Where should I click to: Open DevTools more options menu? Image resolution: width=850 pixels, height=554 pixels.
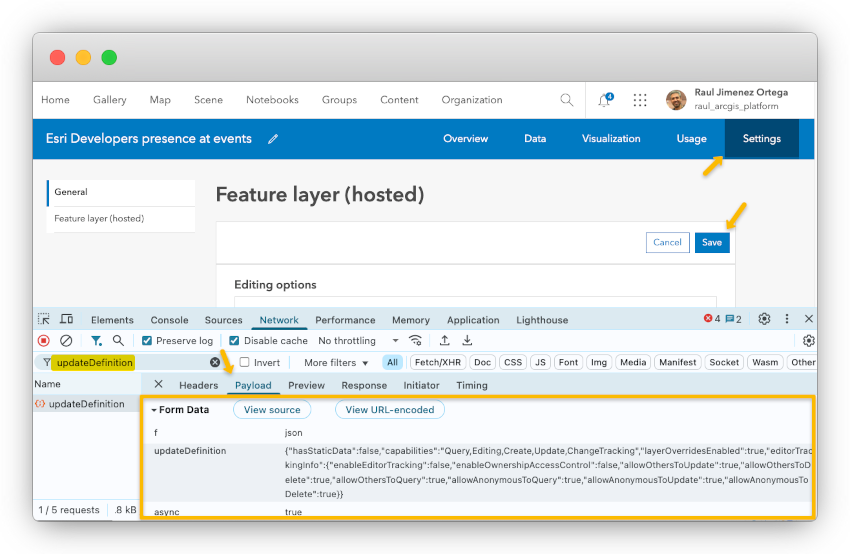(x=787, y=319)
